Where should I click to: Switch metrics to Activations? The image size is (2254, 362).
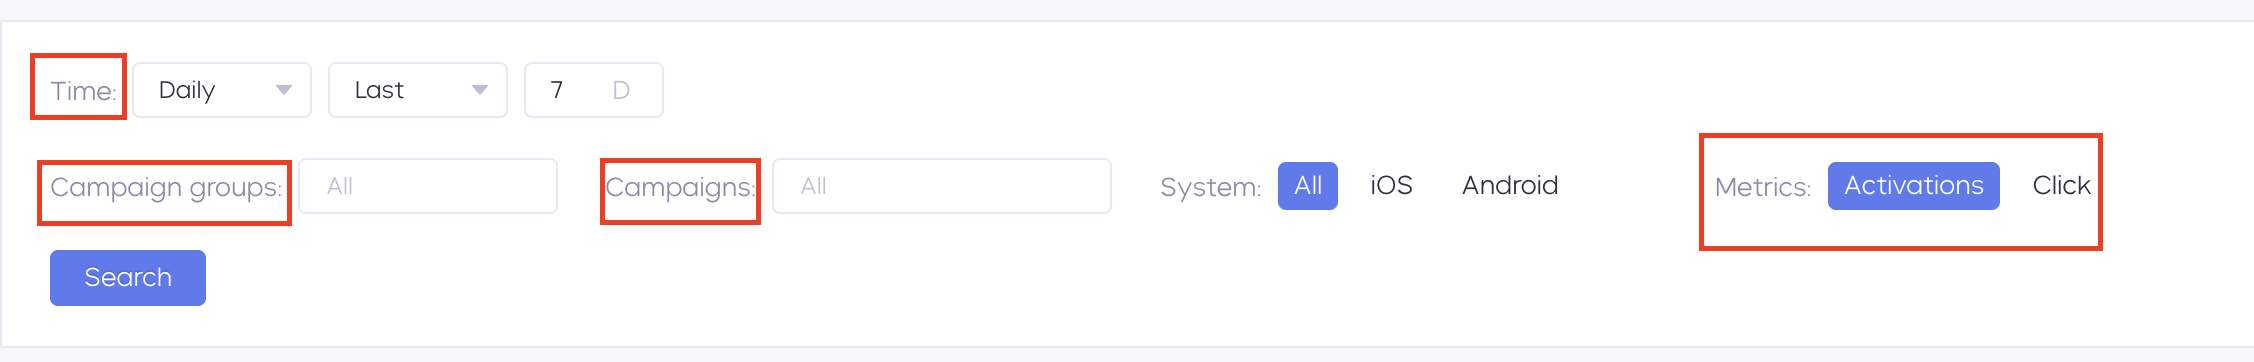1914,186
